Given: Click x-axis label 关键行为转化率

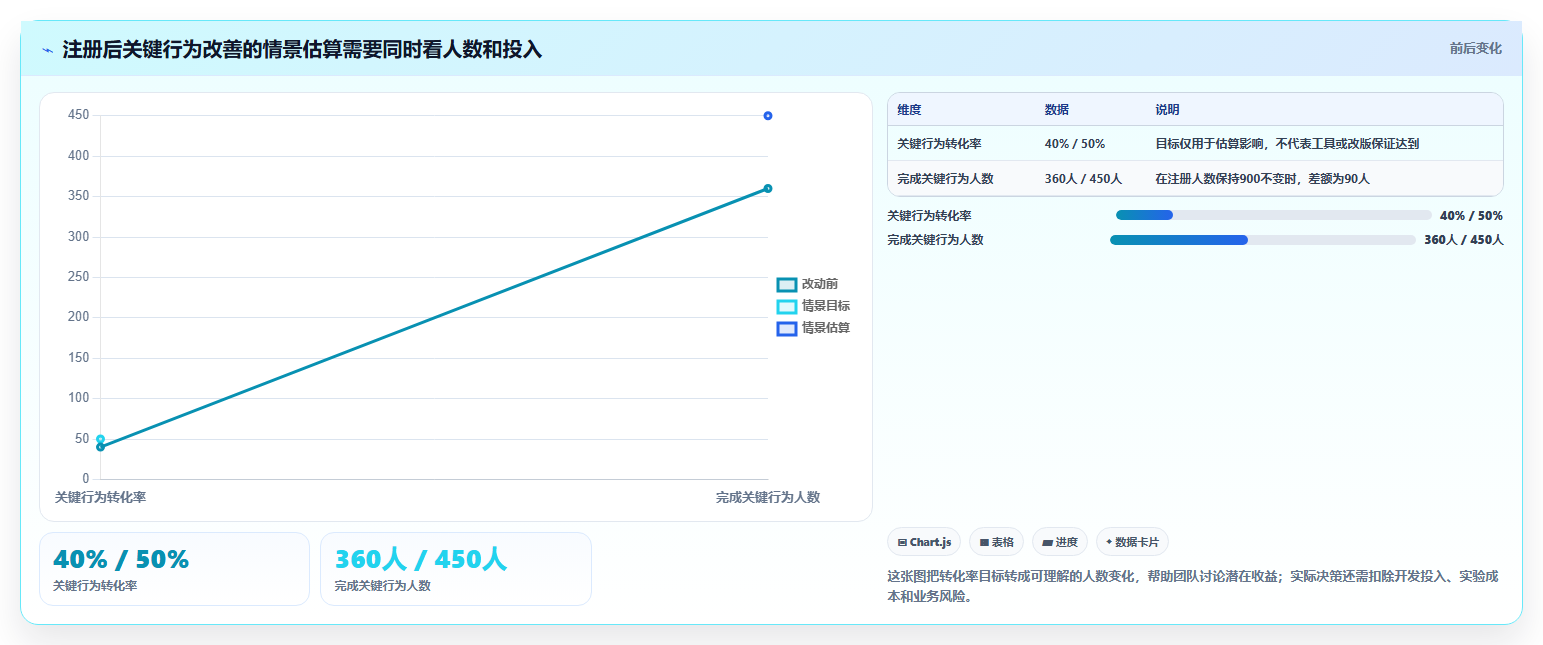Looking at the screenshot, I should 100,497.
